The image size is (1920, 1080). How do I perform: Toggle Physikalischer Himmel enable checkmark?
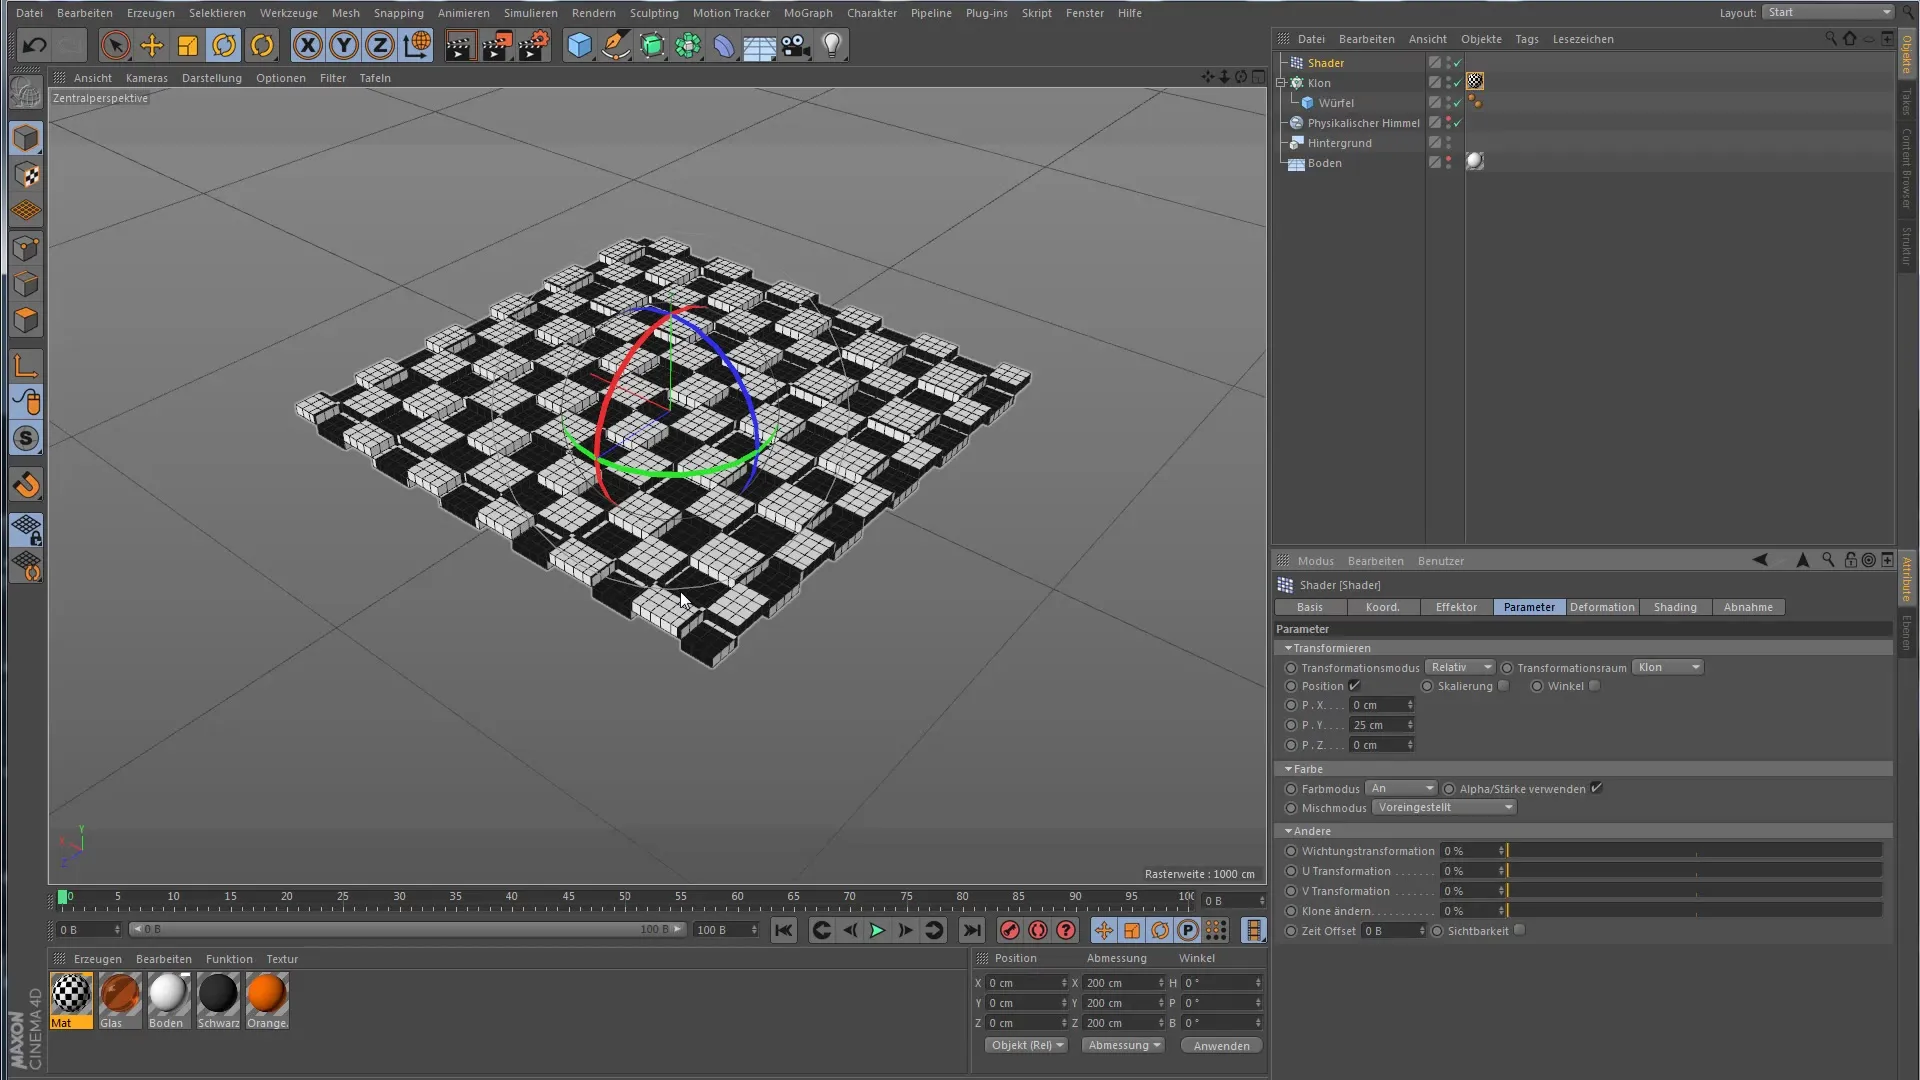tap(1458, 123)
